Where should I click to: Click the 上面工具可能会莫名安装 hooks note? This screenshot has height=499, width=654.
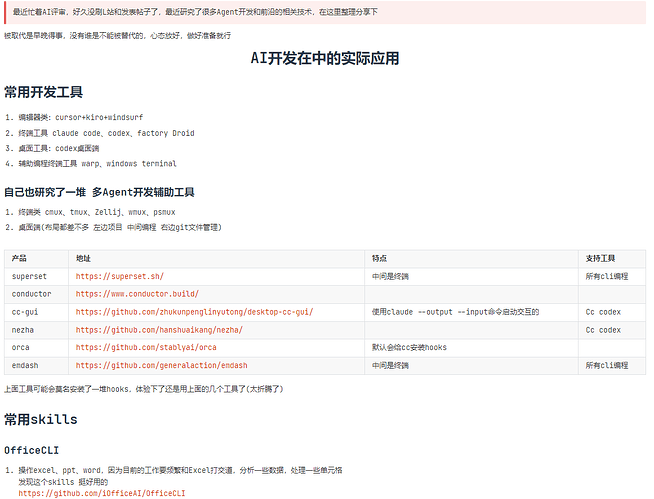click(x=143, y=389)
